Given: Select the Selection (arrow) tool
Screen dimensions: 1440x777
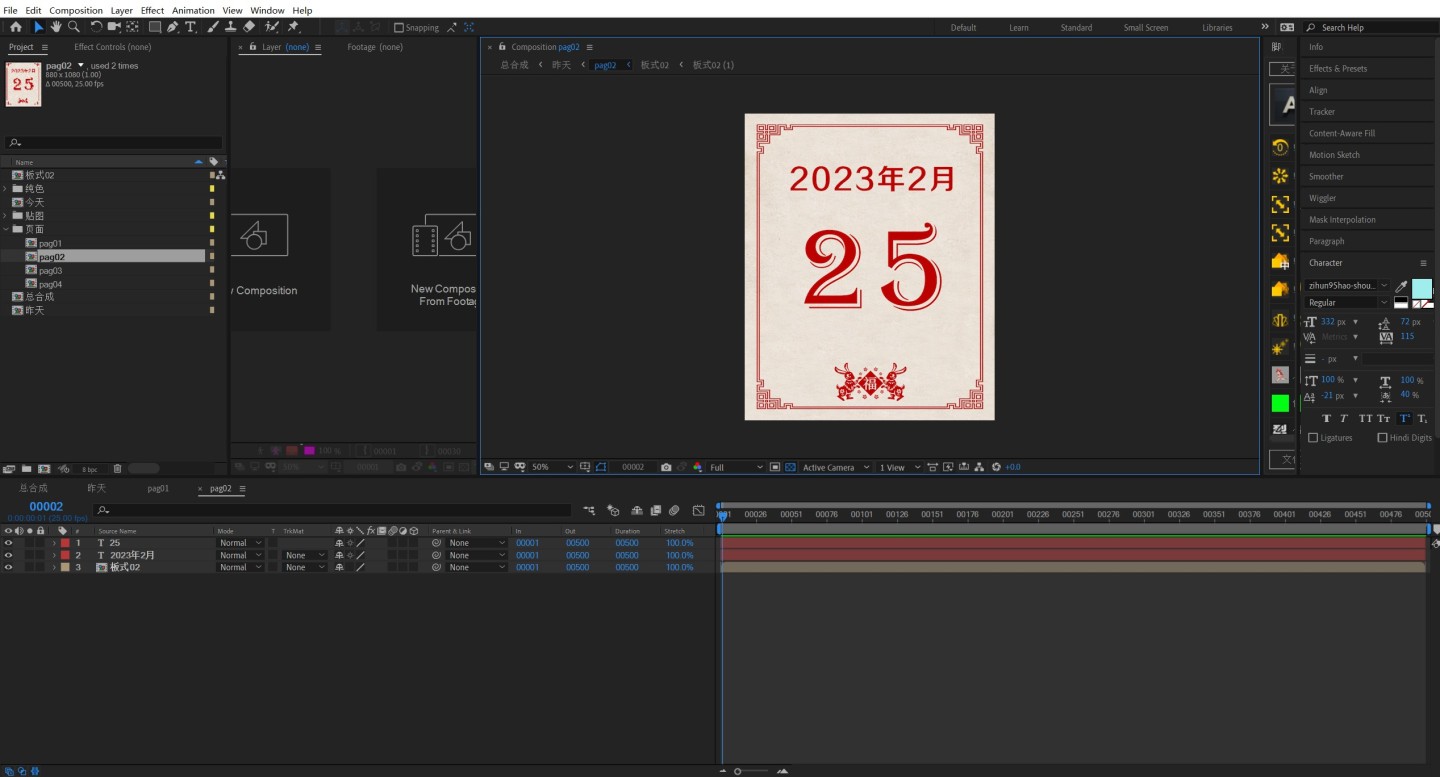Looking at the screenshot, I should click(39, 27).
